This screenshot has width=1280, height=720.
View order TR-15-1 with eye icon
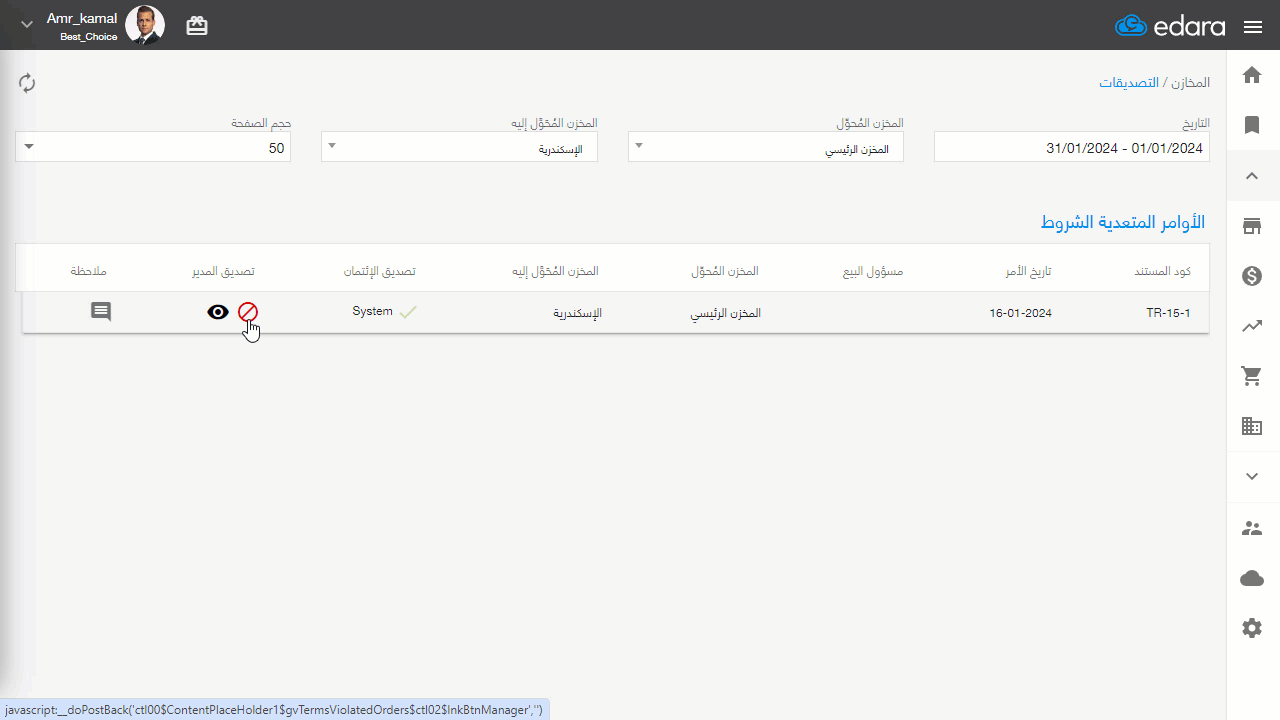click(x=218, y=312)
